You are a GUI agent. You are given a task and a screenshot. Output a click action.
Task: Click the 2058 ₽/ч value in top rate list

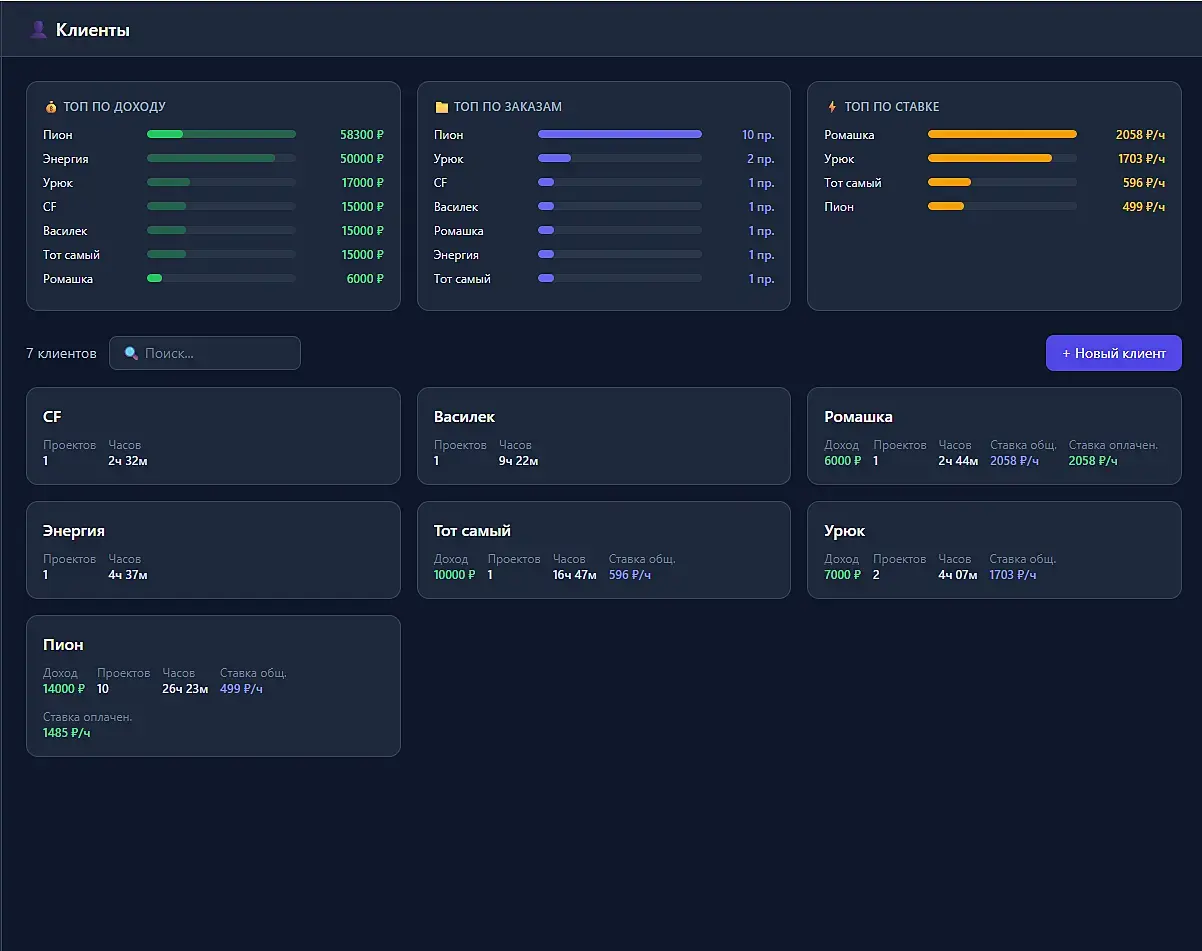pyautogui.click(x=1141, y=135)
